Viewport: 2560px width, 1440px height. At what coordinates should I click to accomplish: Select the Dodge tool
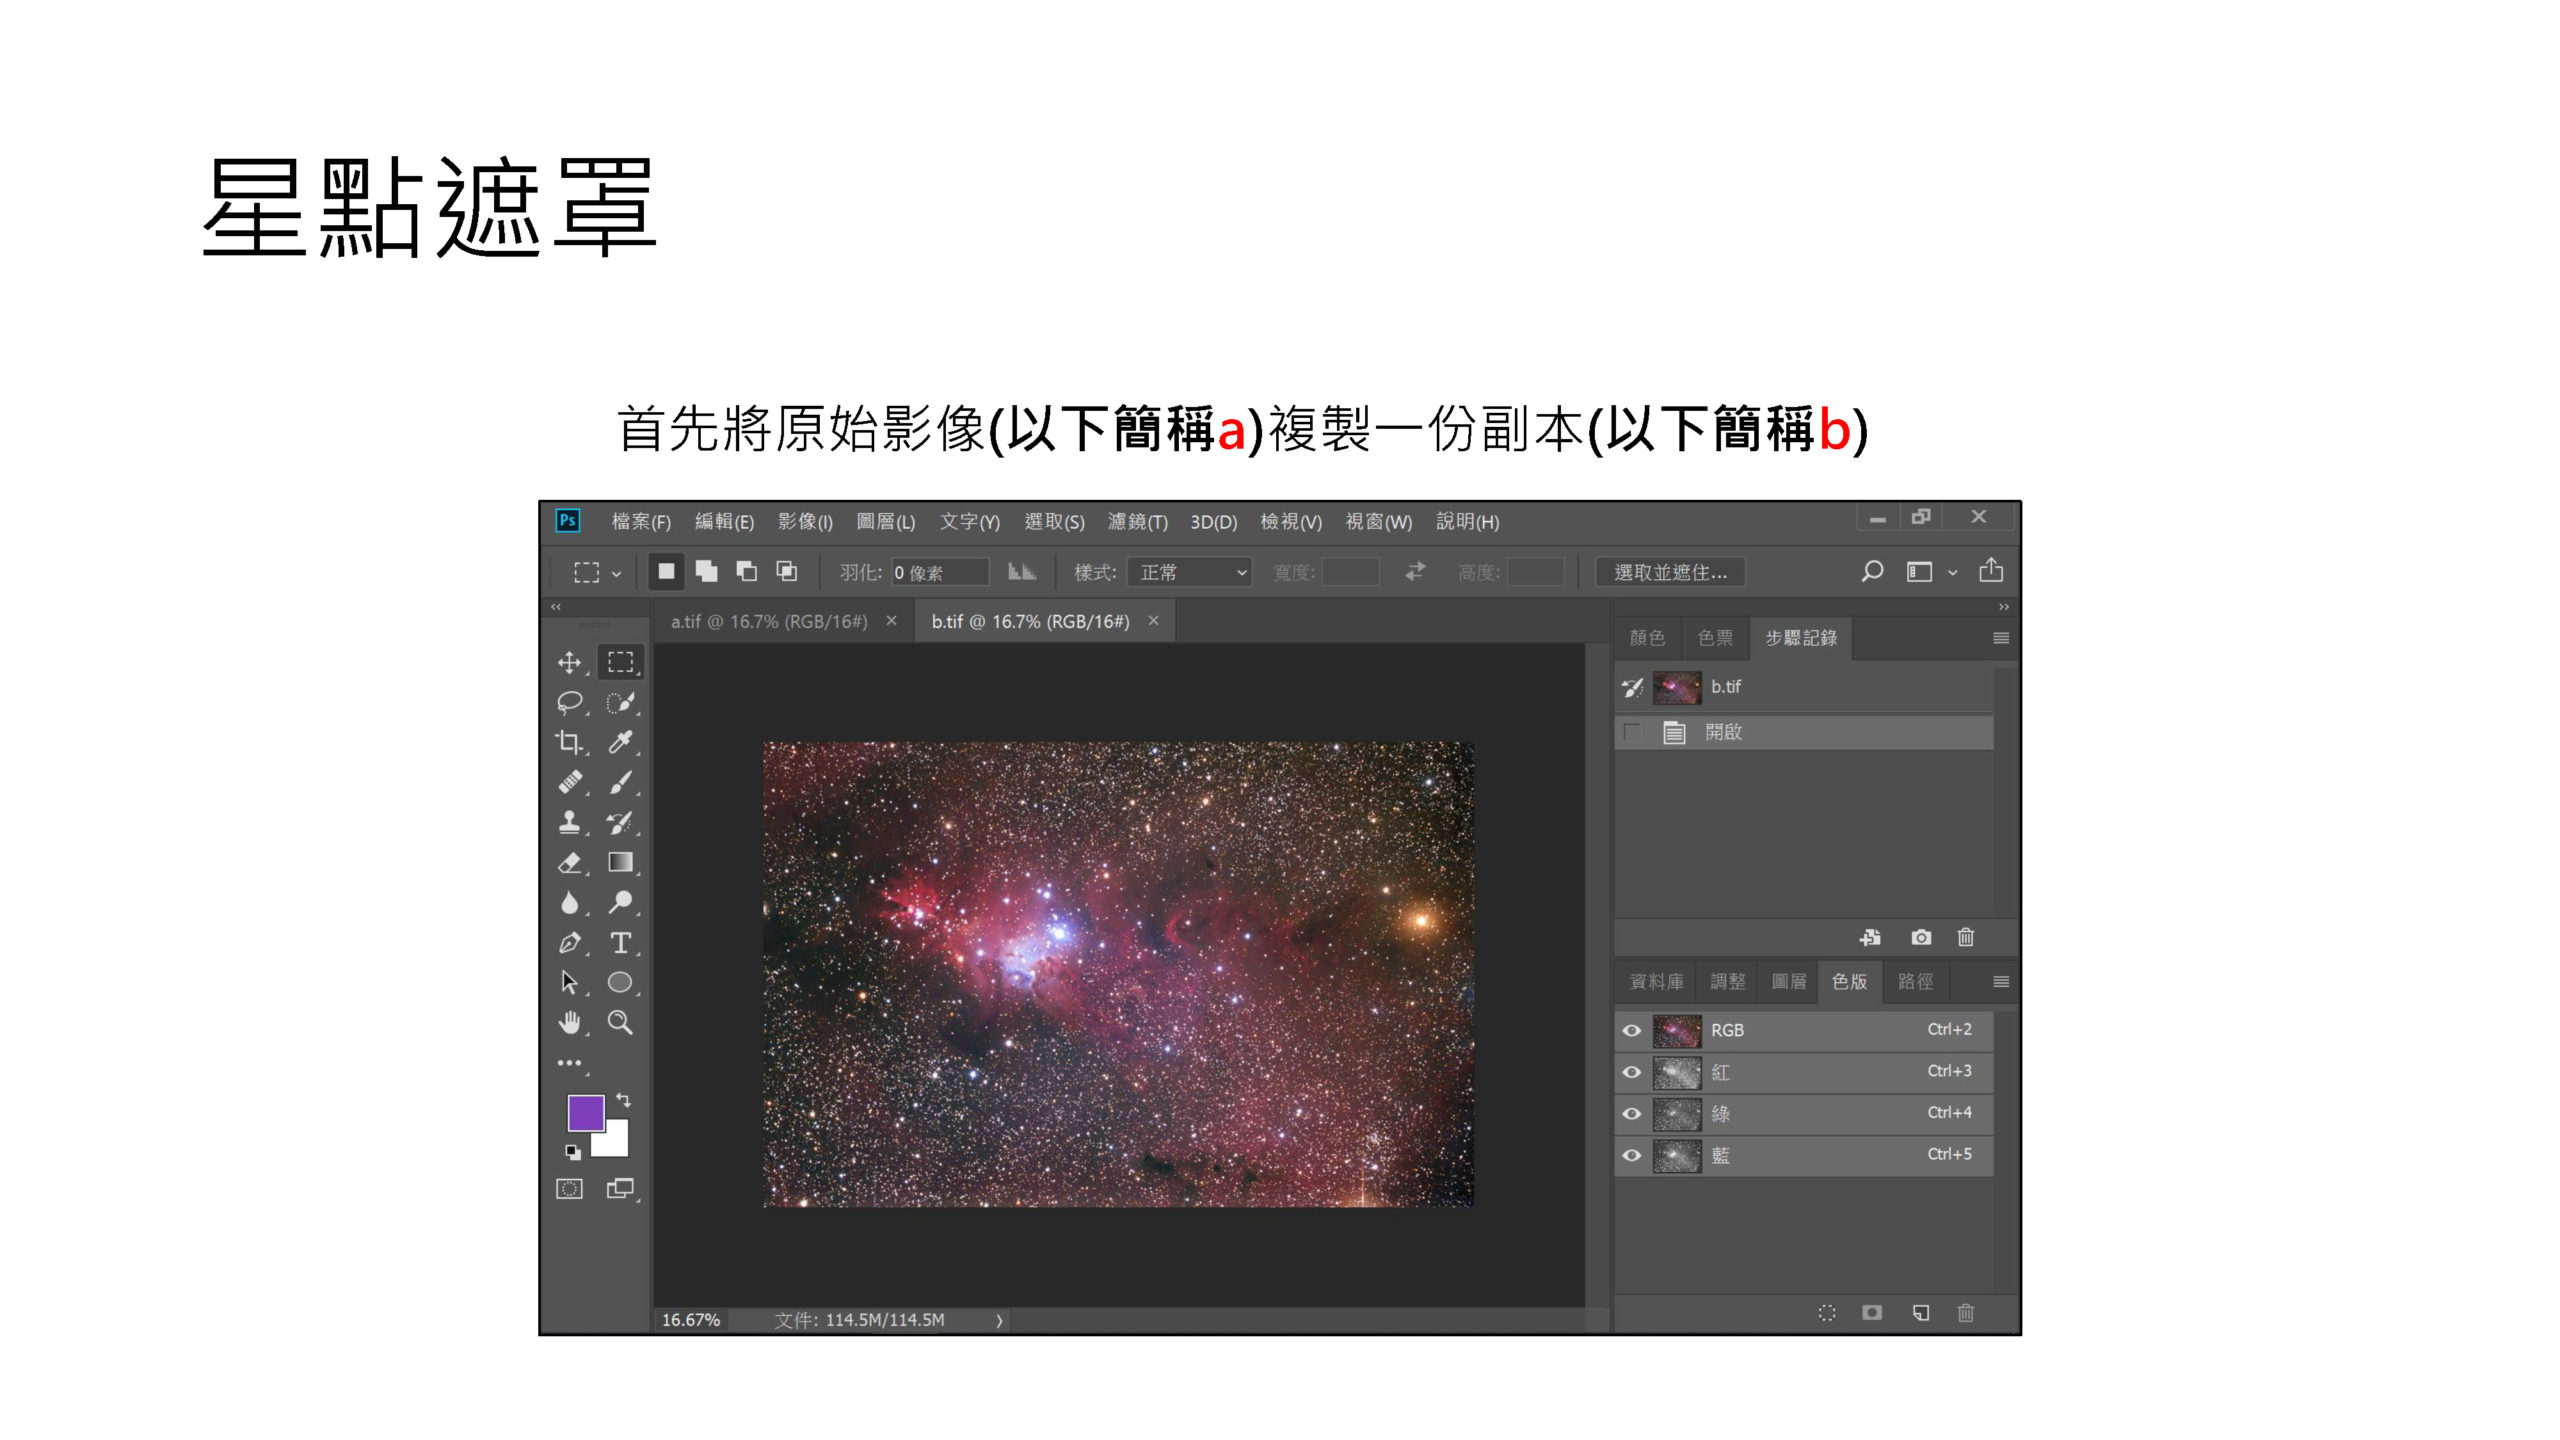click(x=621, y=903)
